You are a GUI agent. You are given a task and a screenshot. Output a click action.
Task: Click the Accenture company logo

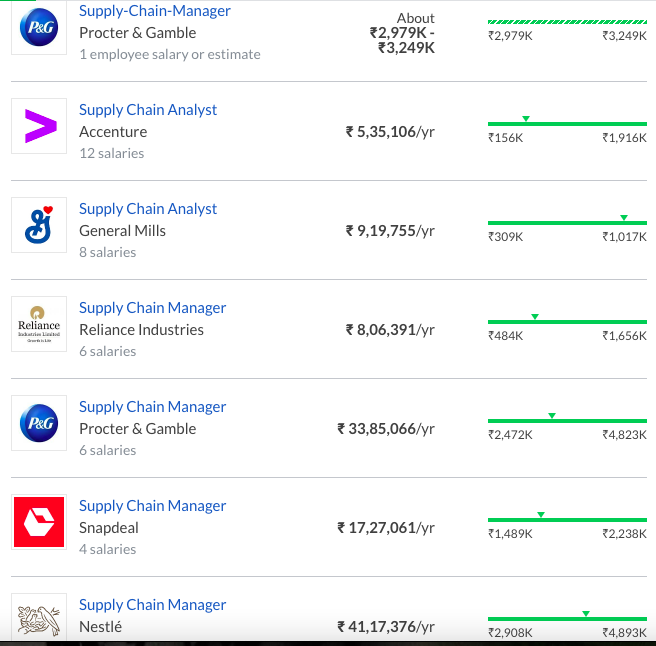coord(39,126)
